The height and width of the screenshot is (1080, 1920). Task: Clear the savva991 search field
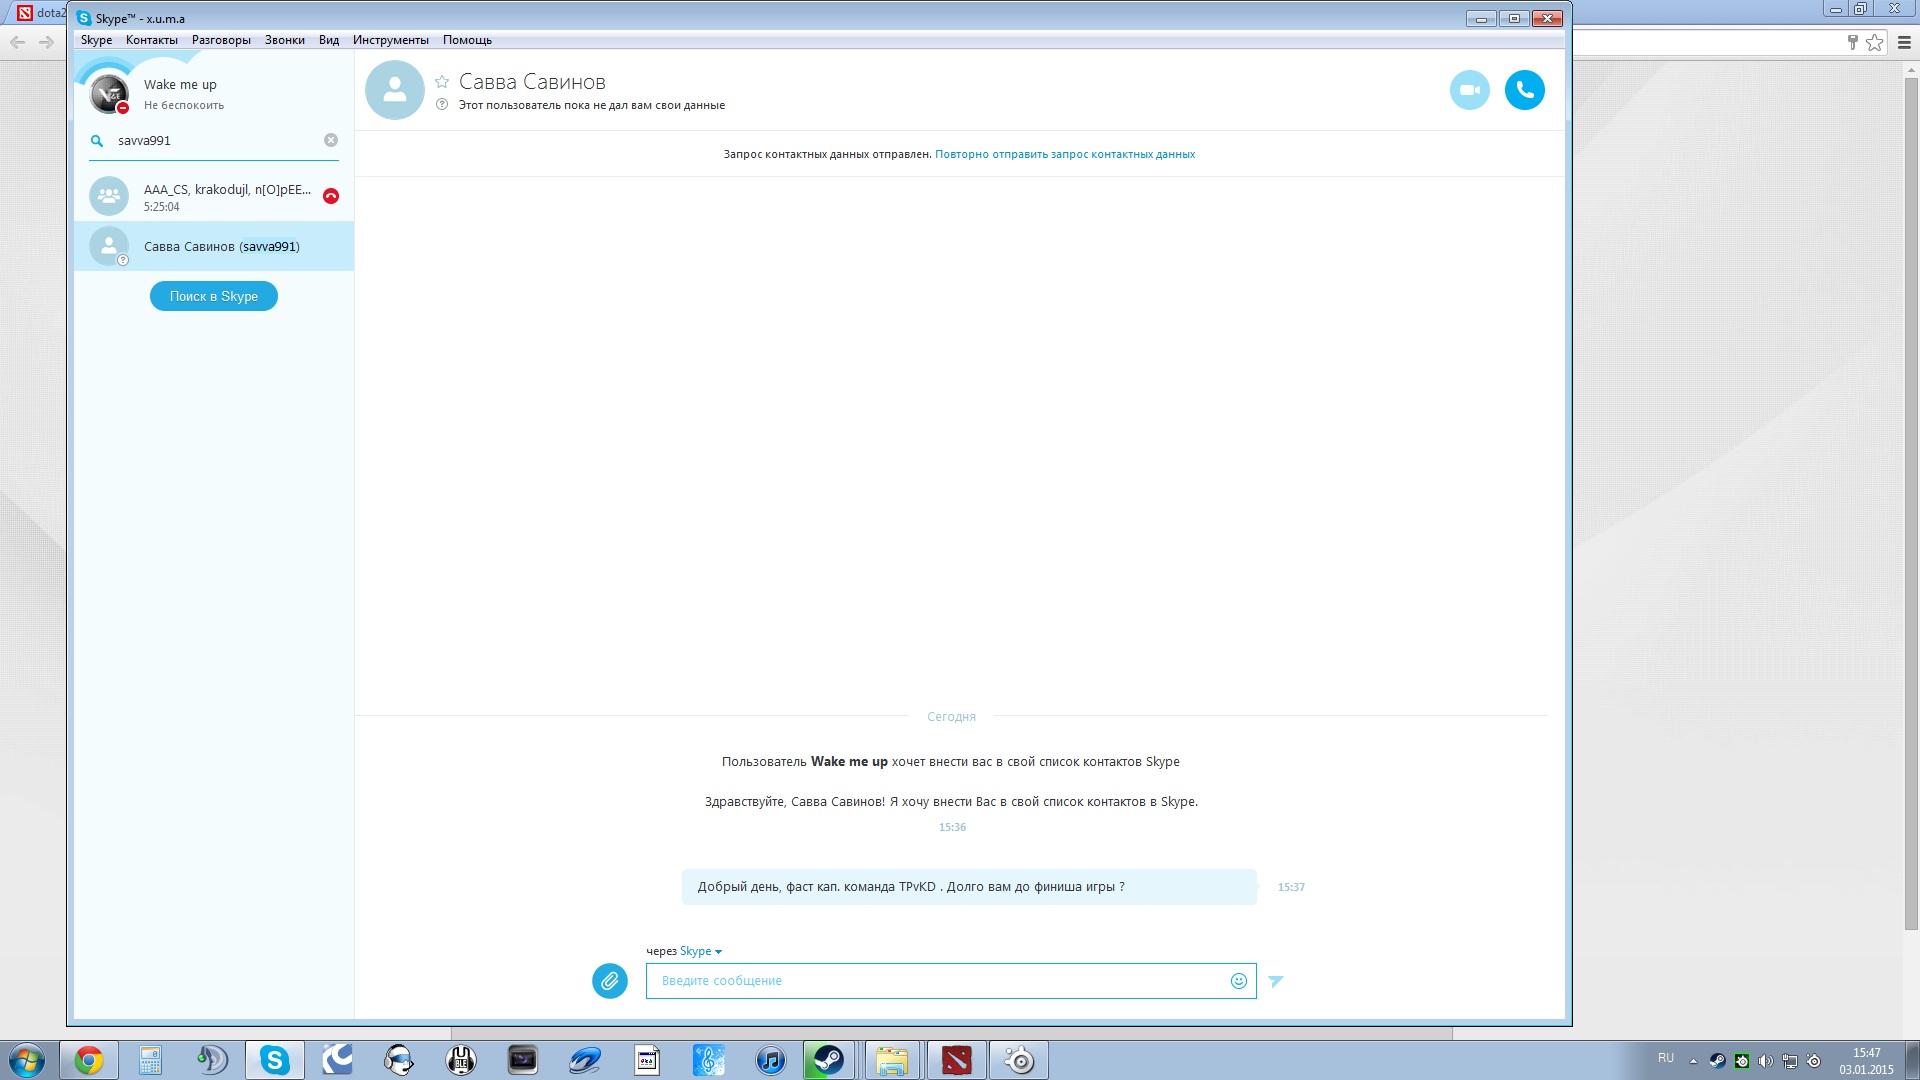(x=331, y=140)
